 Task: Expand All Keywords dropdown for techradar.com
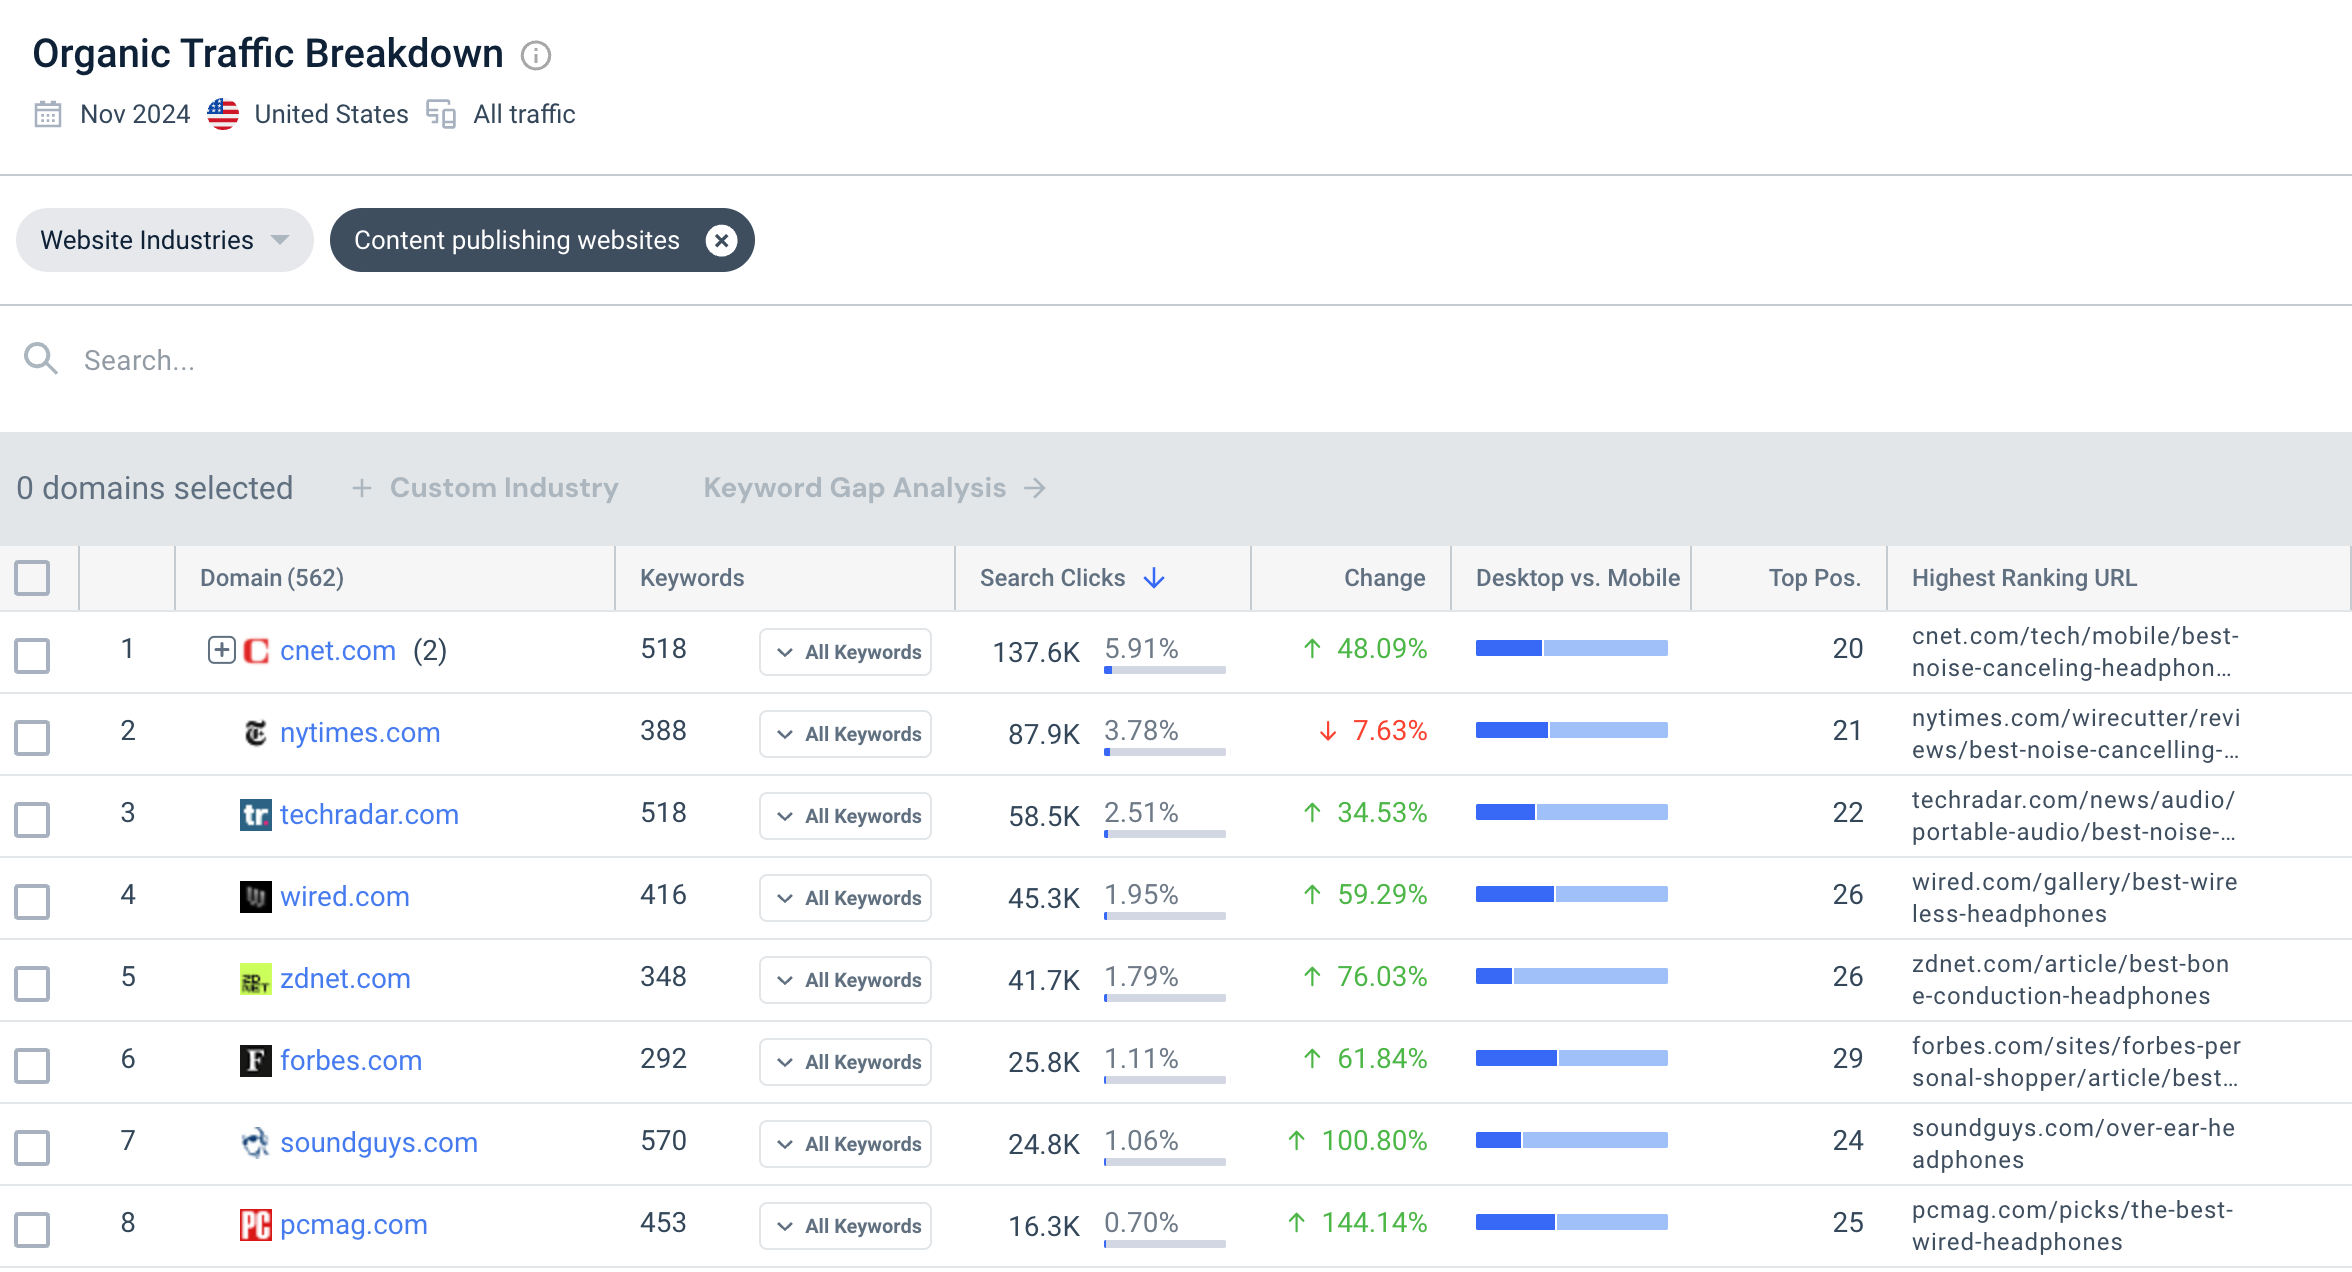[x=845, y=816]
